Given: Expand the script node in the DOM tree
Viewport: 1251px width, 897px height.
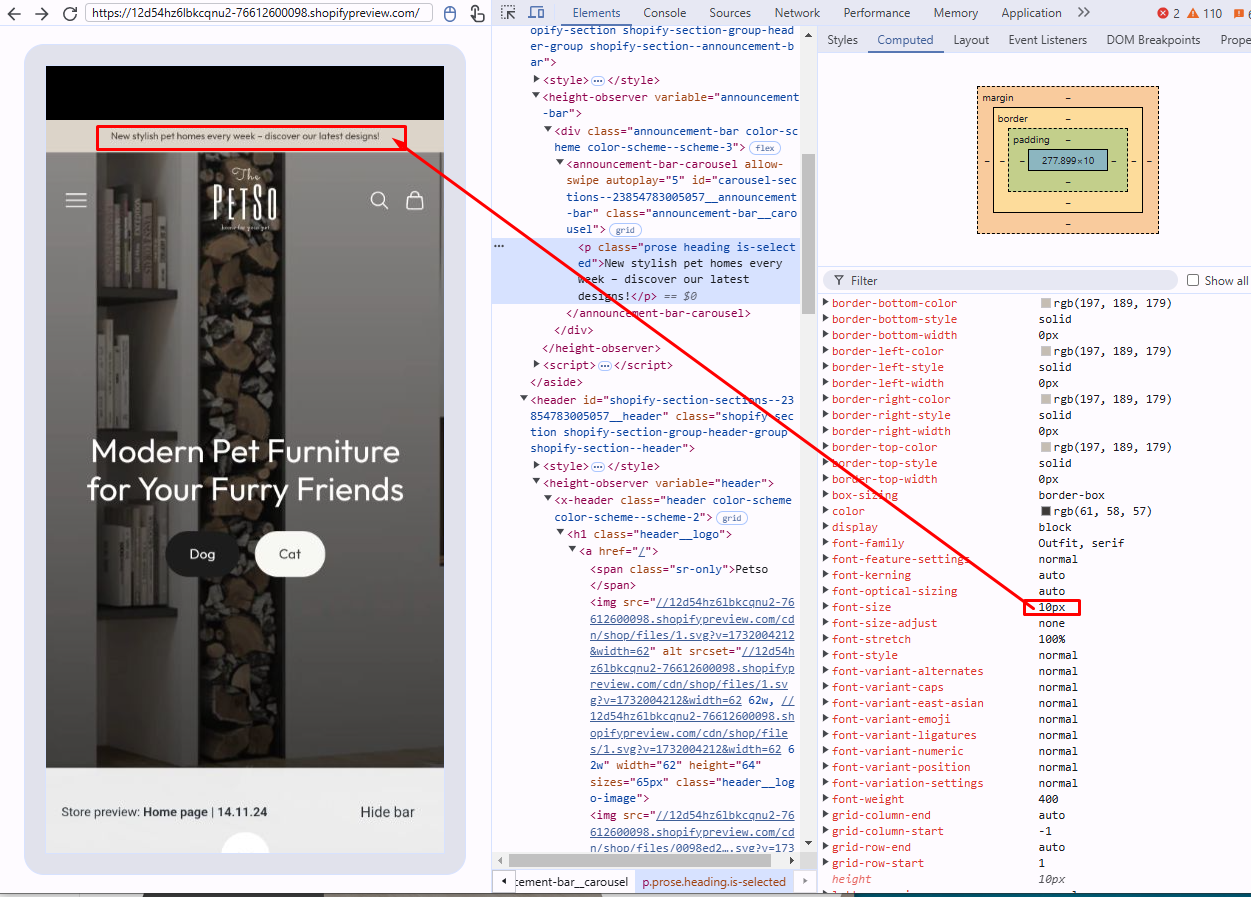Looking at the screenshot, I should click(537, 366).
